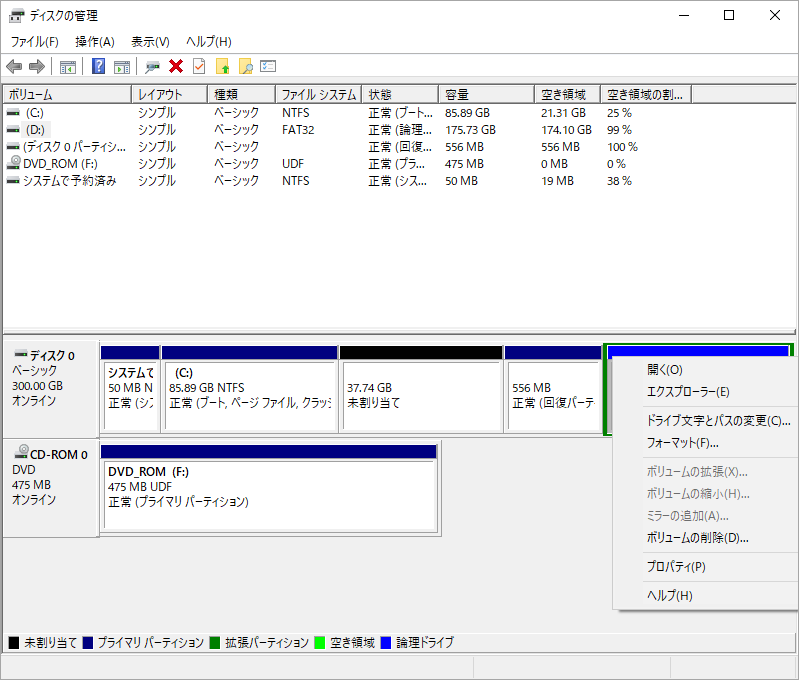Image resolution: width=799 pixels, height=680 pixels.
Task: Choose ボリュームの削除(D)... in context menu
Action: click(698, 538)
